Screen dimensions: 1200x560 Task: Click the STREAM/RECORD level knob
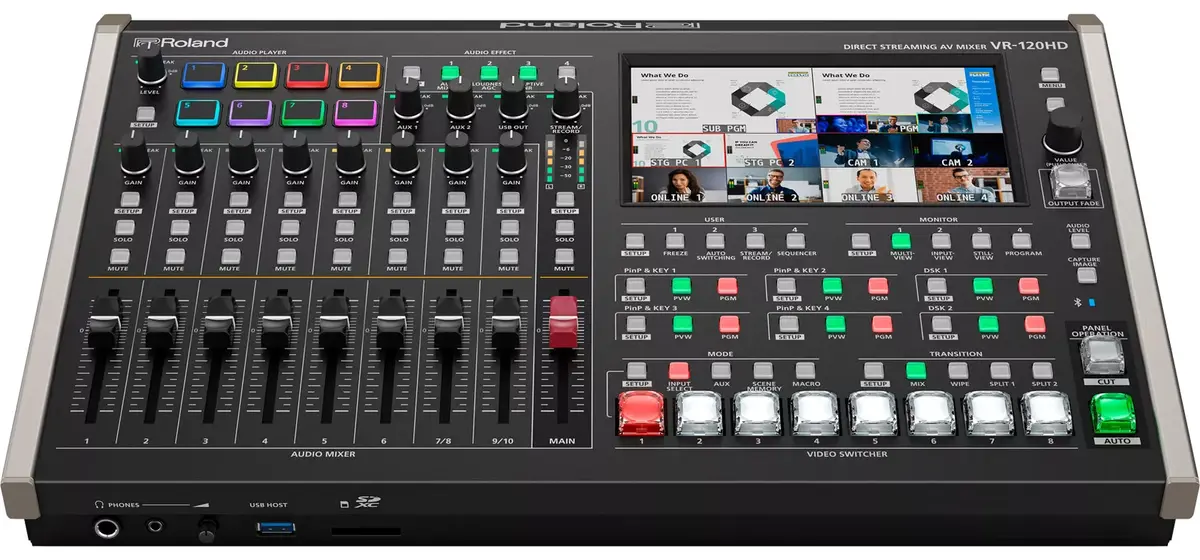tap(566, 102)
